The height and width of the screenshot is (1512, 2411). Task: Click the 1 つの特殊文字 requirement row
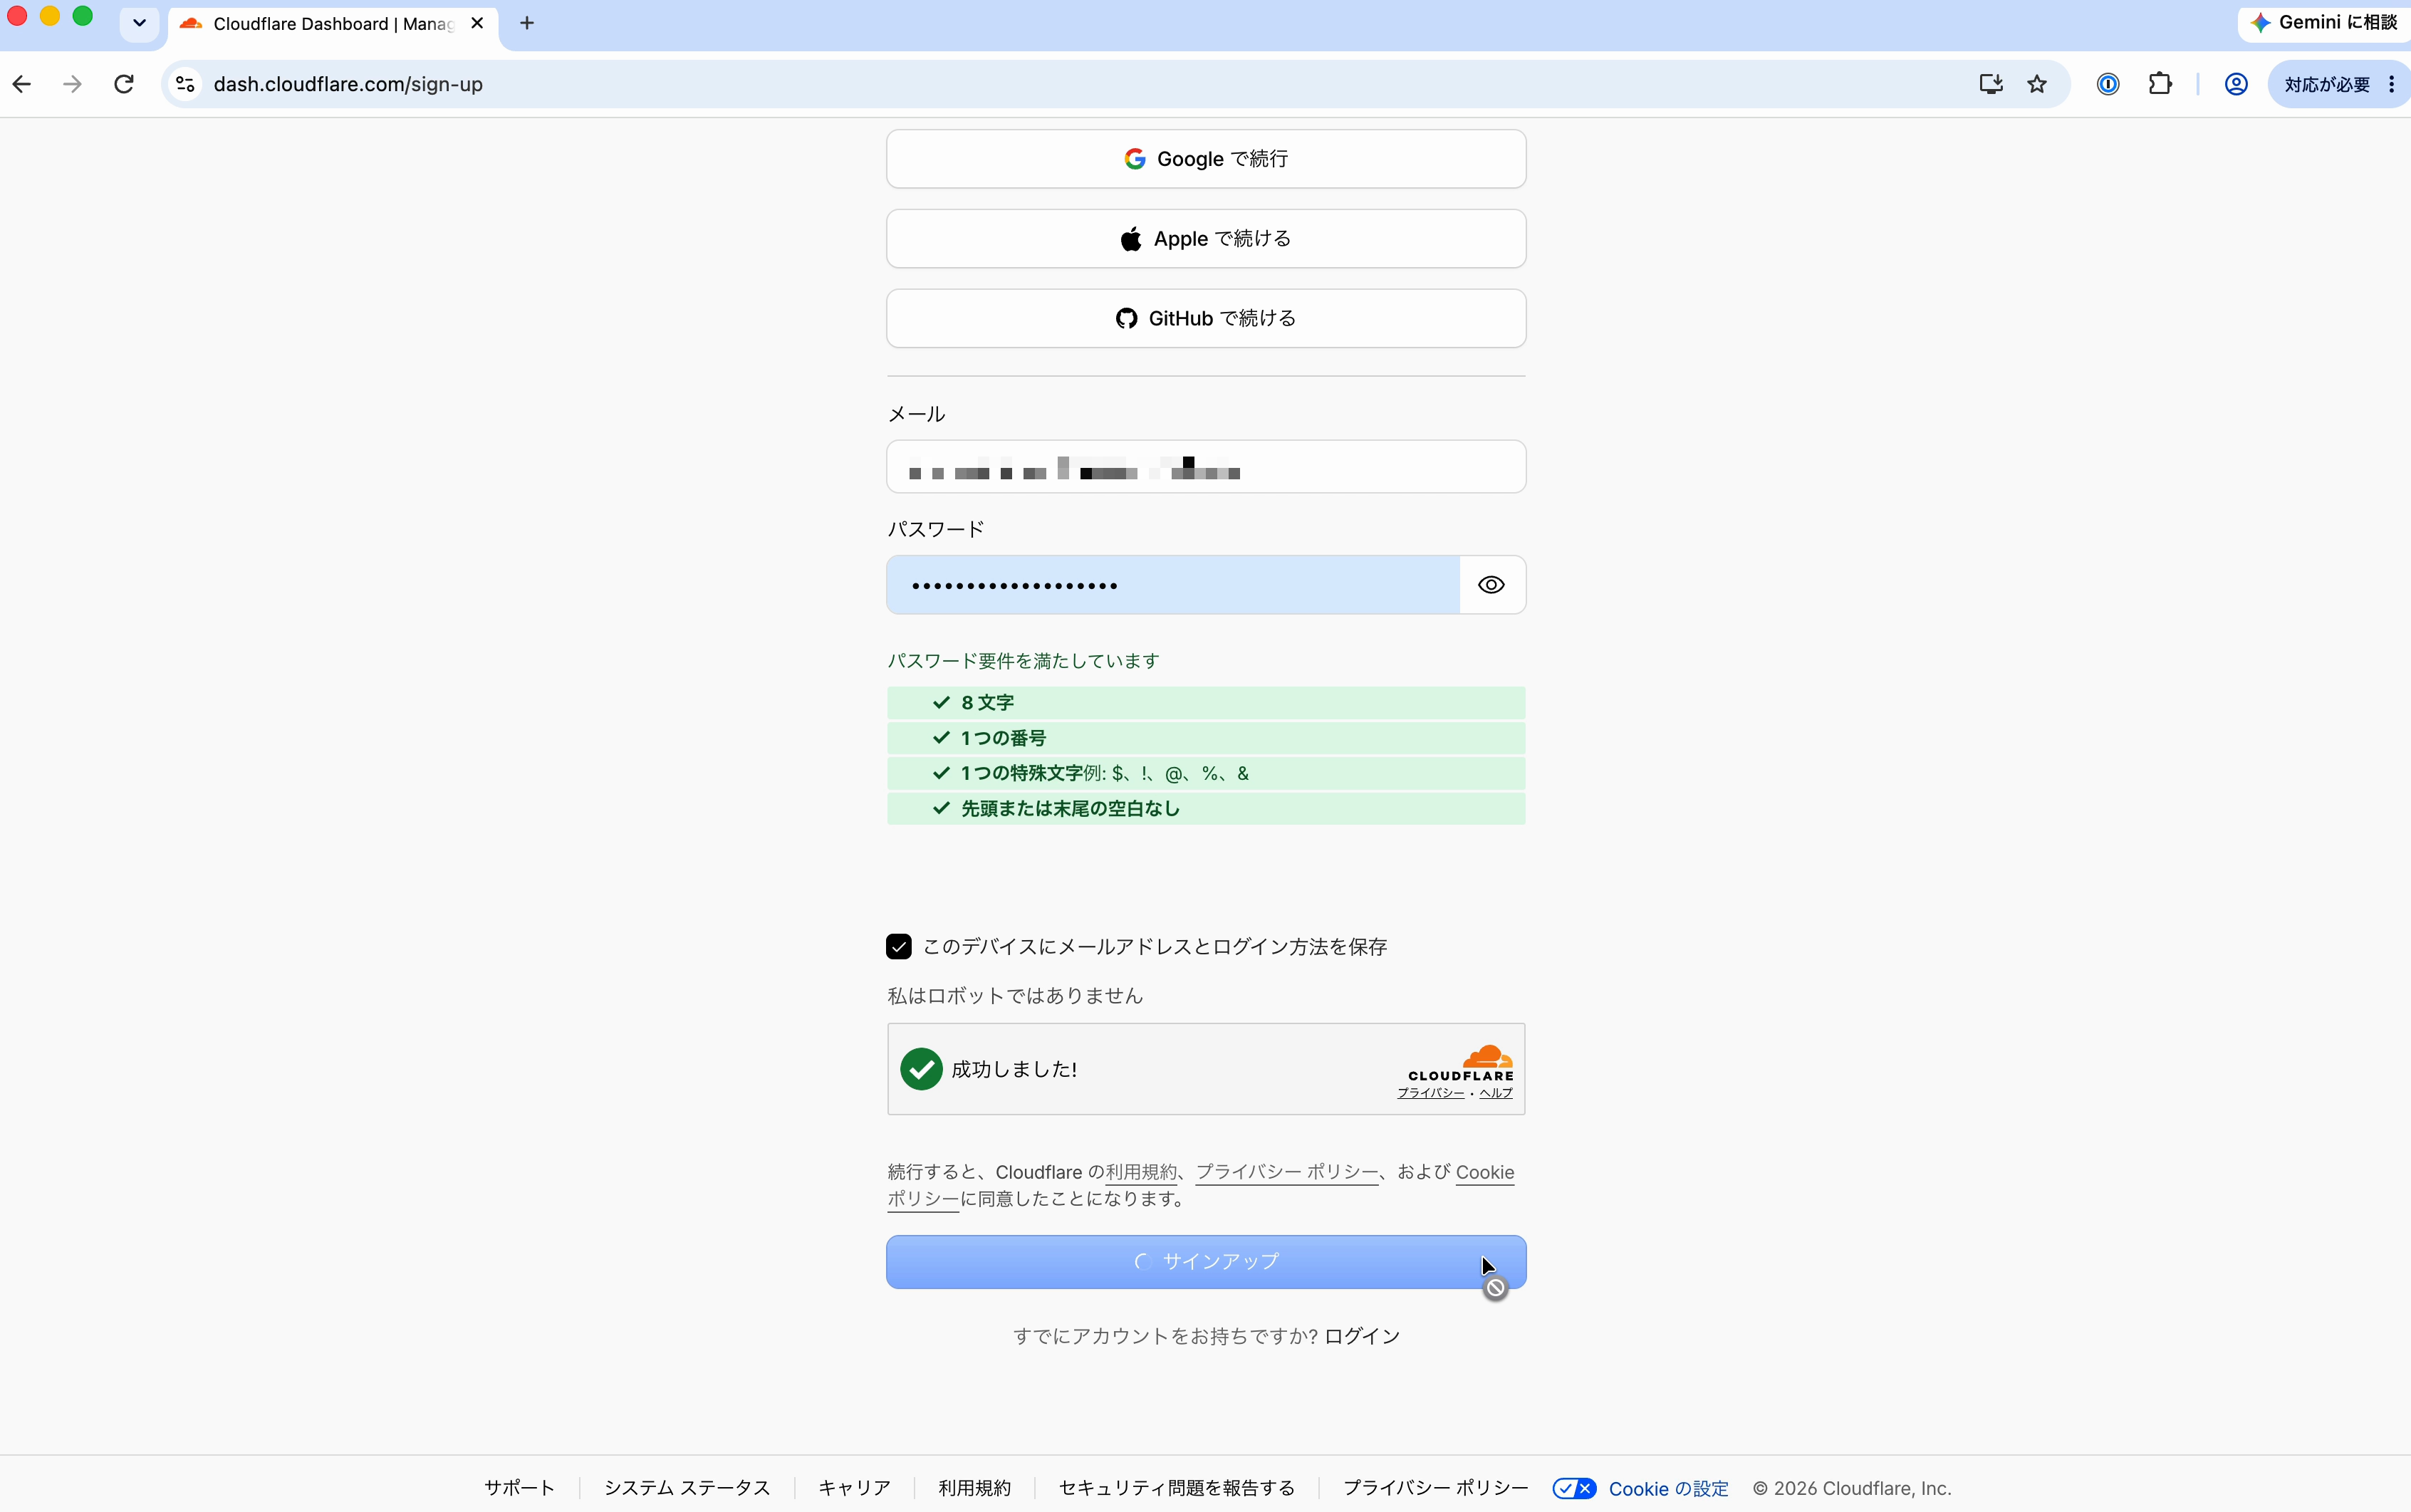[1206, 773]
